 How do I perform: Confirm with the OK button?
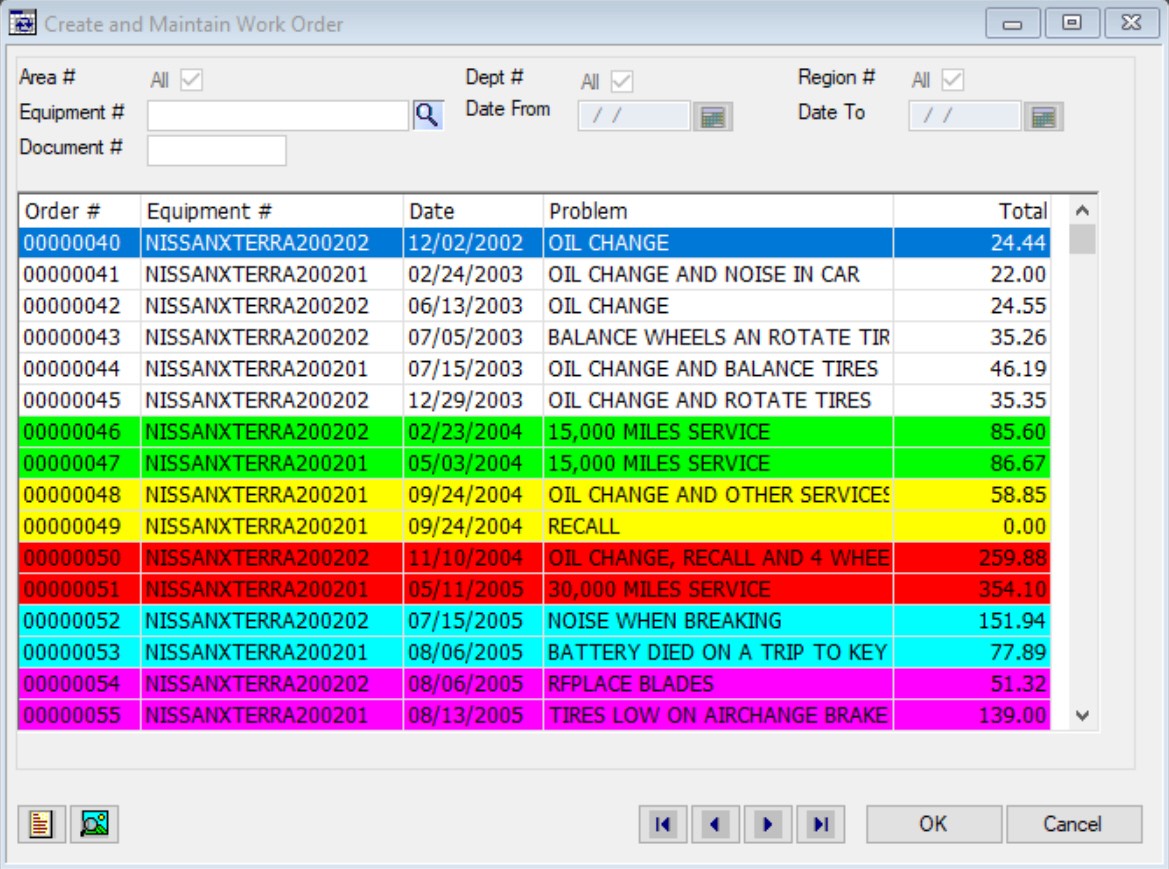click(x=933, y=824)
